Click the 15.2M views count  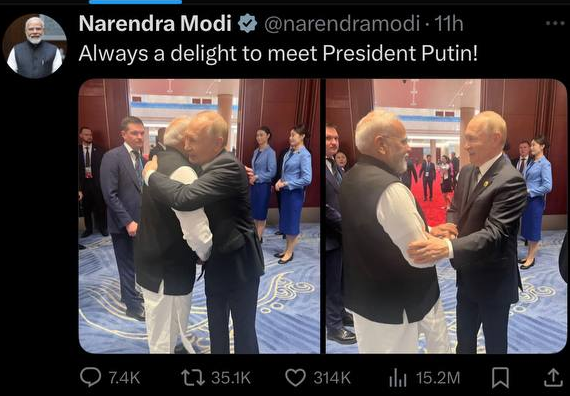coord(438,378)
